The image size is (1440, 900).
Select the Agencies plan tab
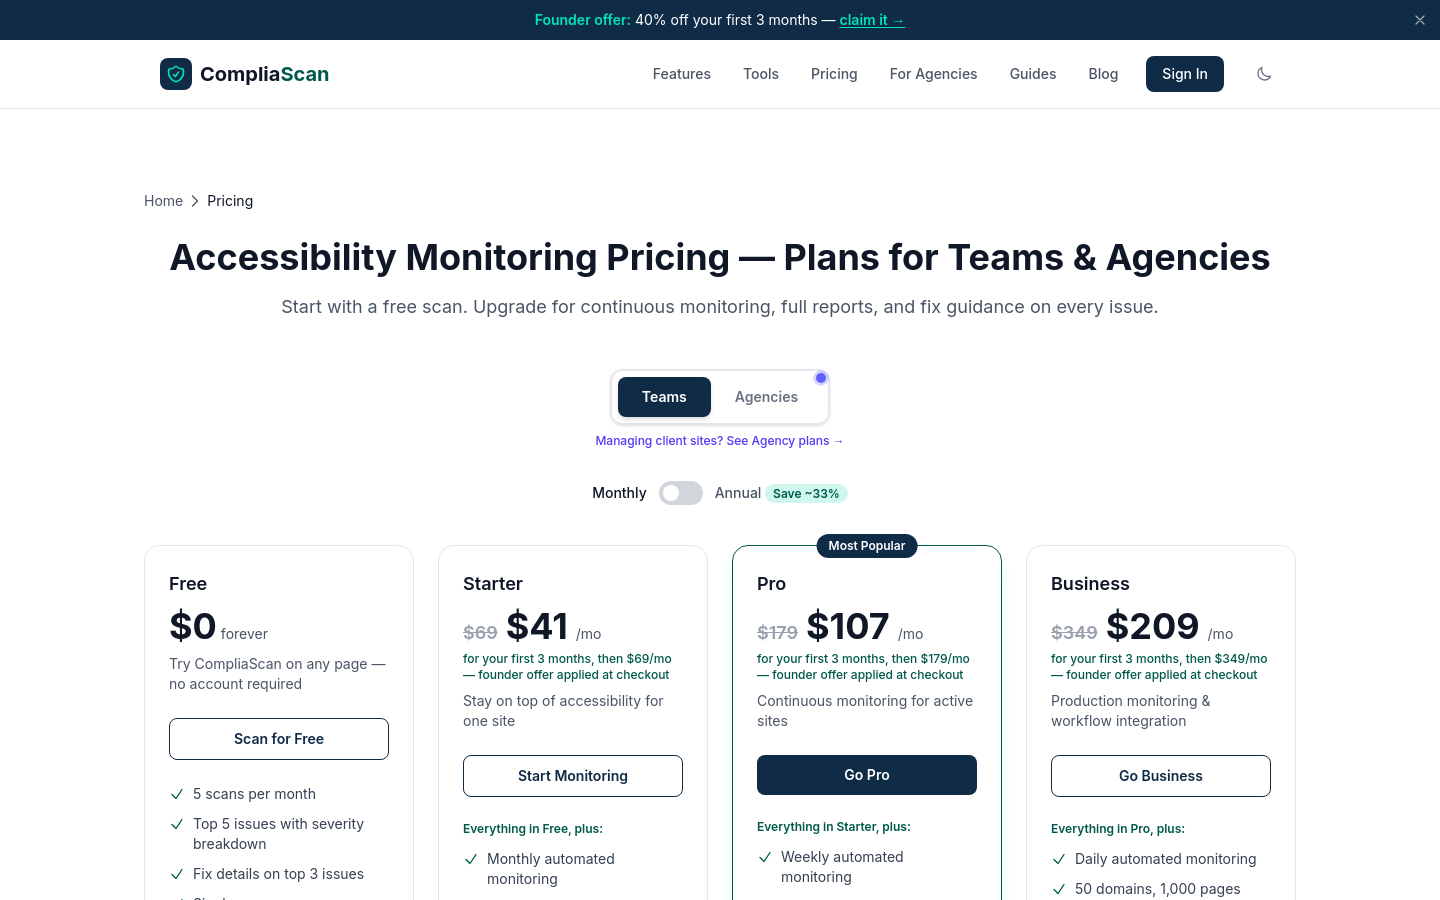(x=766, y=397)
